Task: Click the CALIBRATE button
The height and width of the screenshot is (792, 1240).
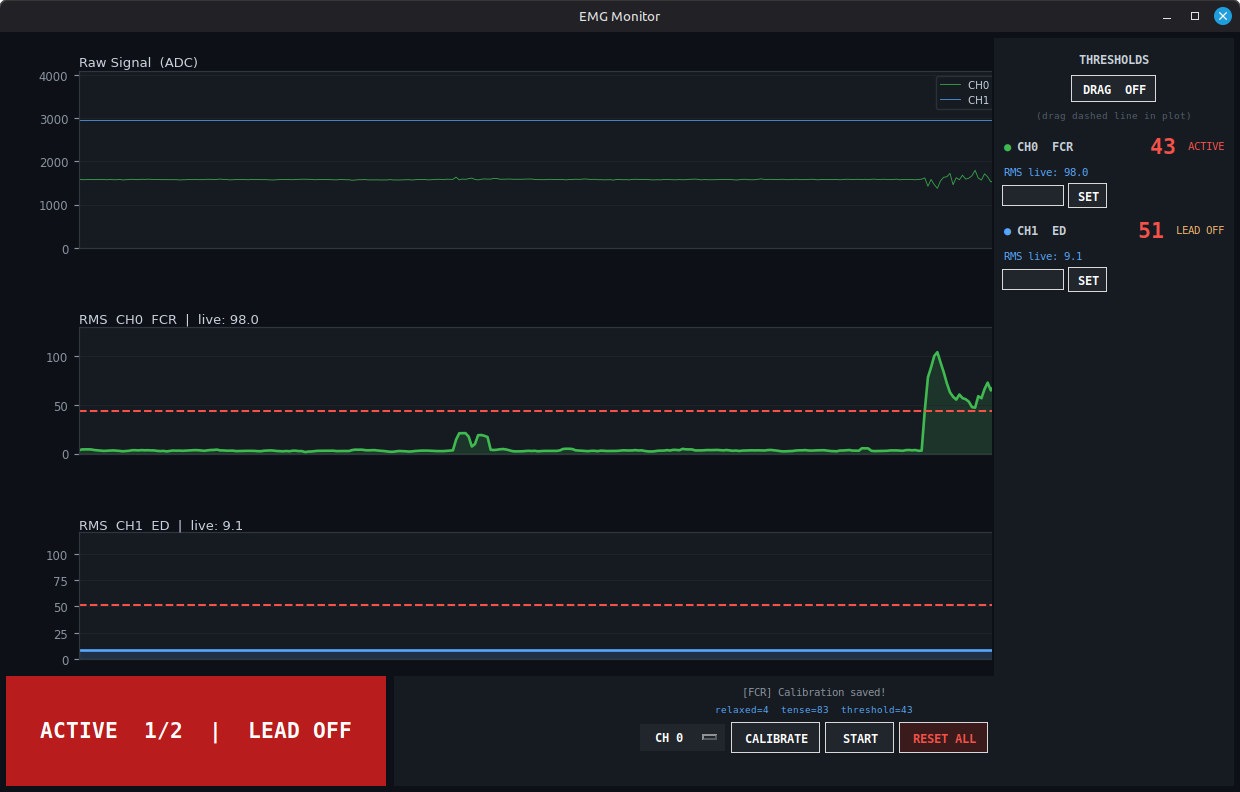Action: click(775, 738)
